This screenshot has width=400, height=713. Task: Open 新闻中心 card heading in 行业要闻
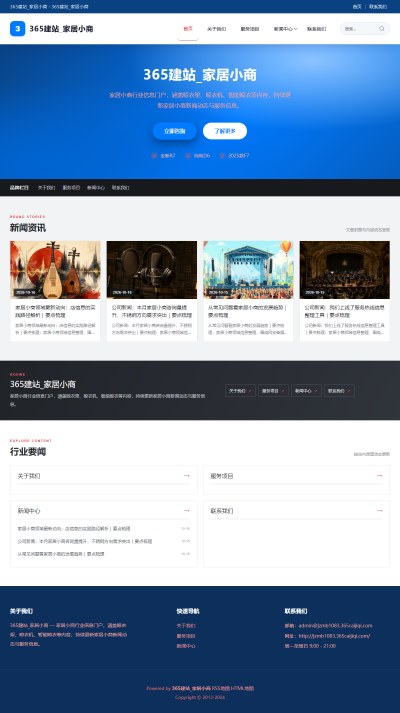click(29, 511)
